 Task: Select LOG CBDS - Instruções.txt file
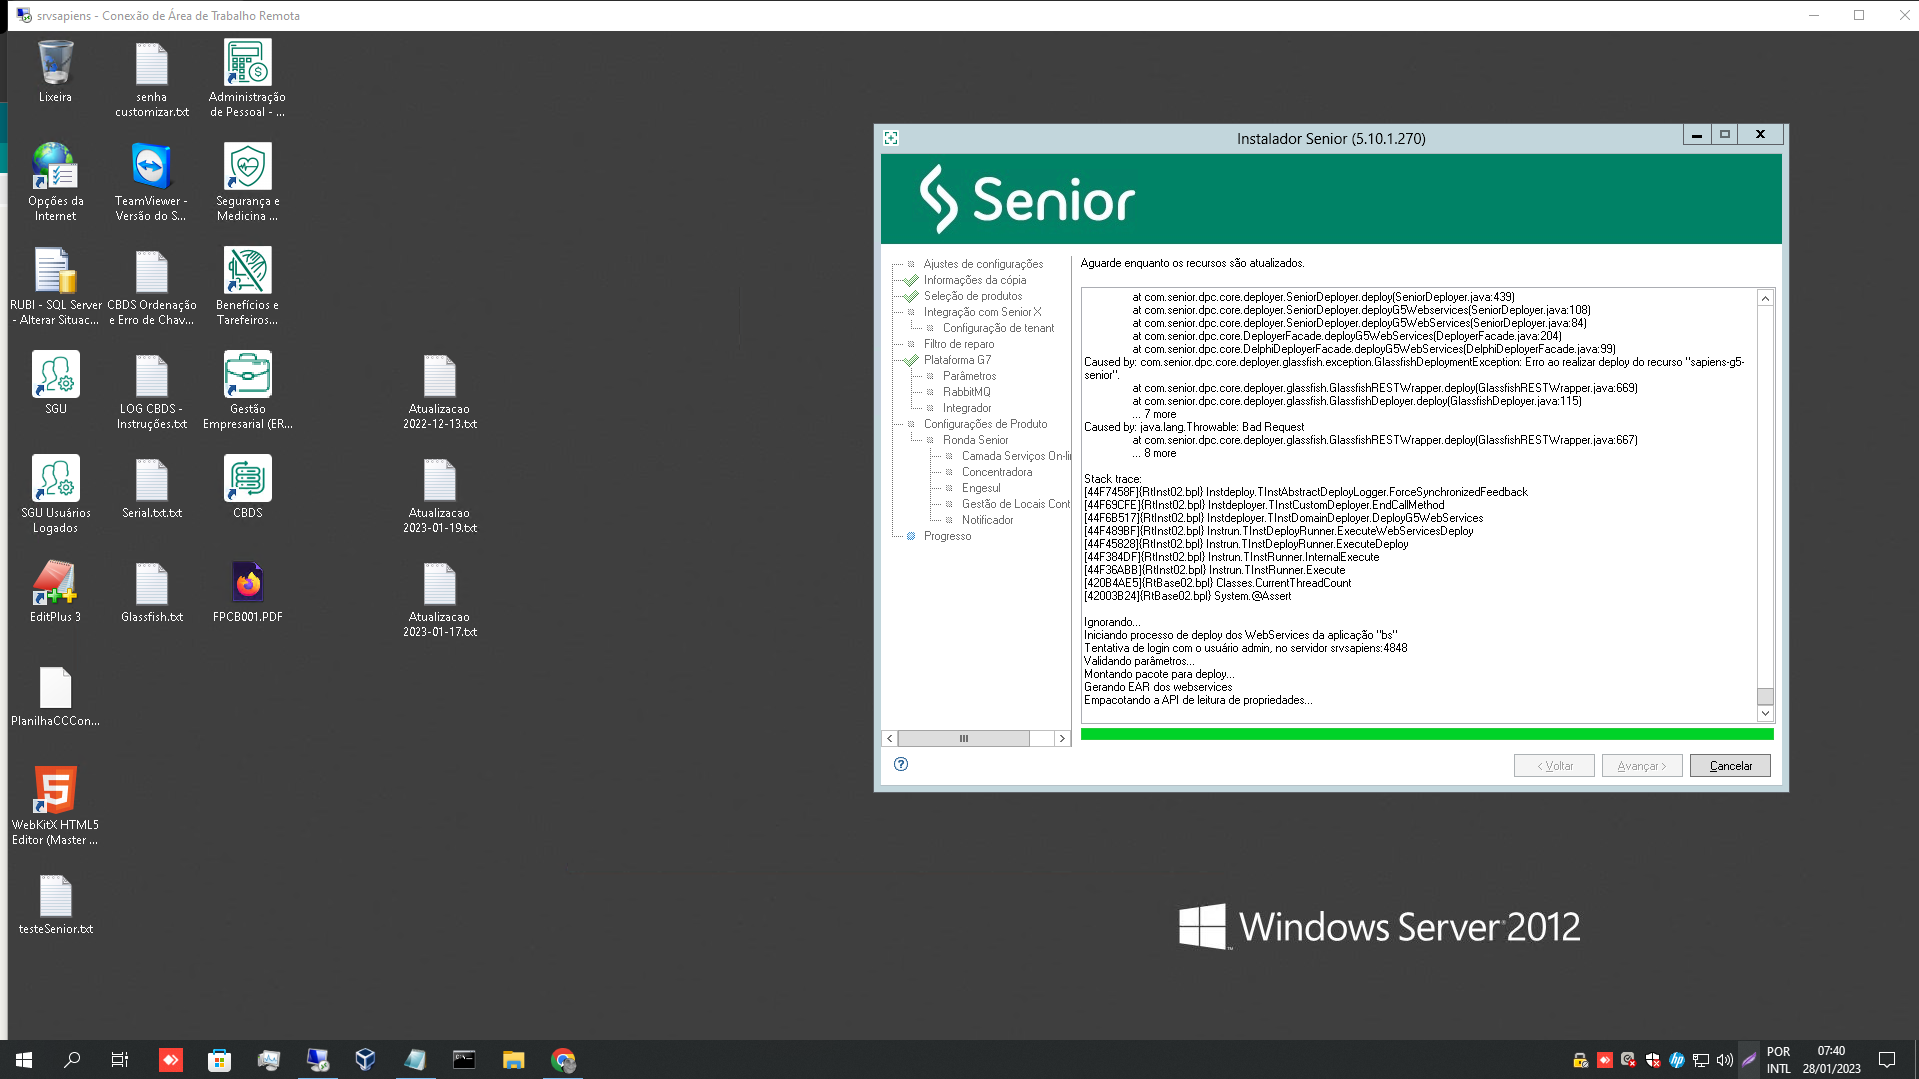coord(151,391)
